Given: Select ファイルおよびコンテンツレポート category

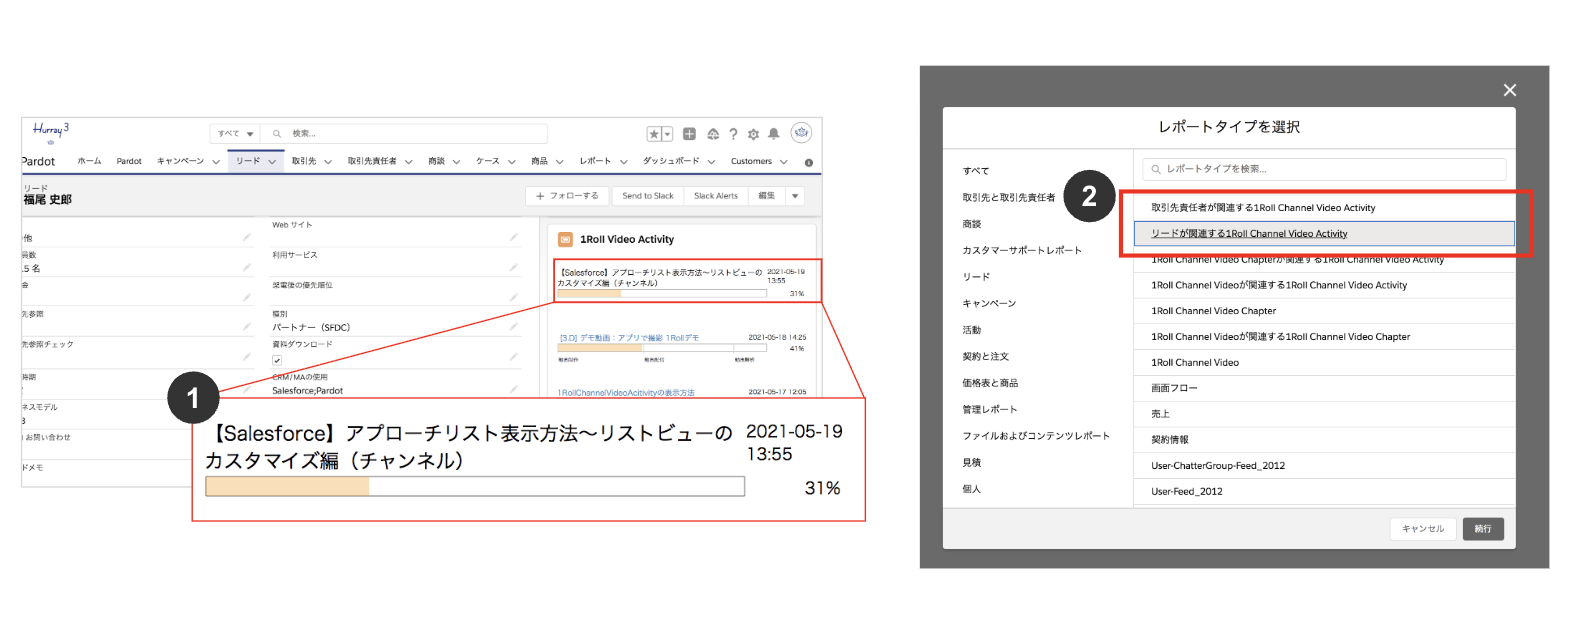Looking at the screenshot, I should pyautogui.click(x=1036, y=436).
